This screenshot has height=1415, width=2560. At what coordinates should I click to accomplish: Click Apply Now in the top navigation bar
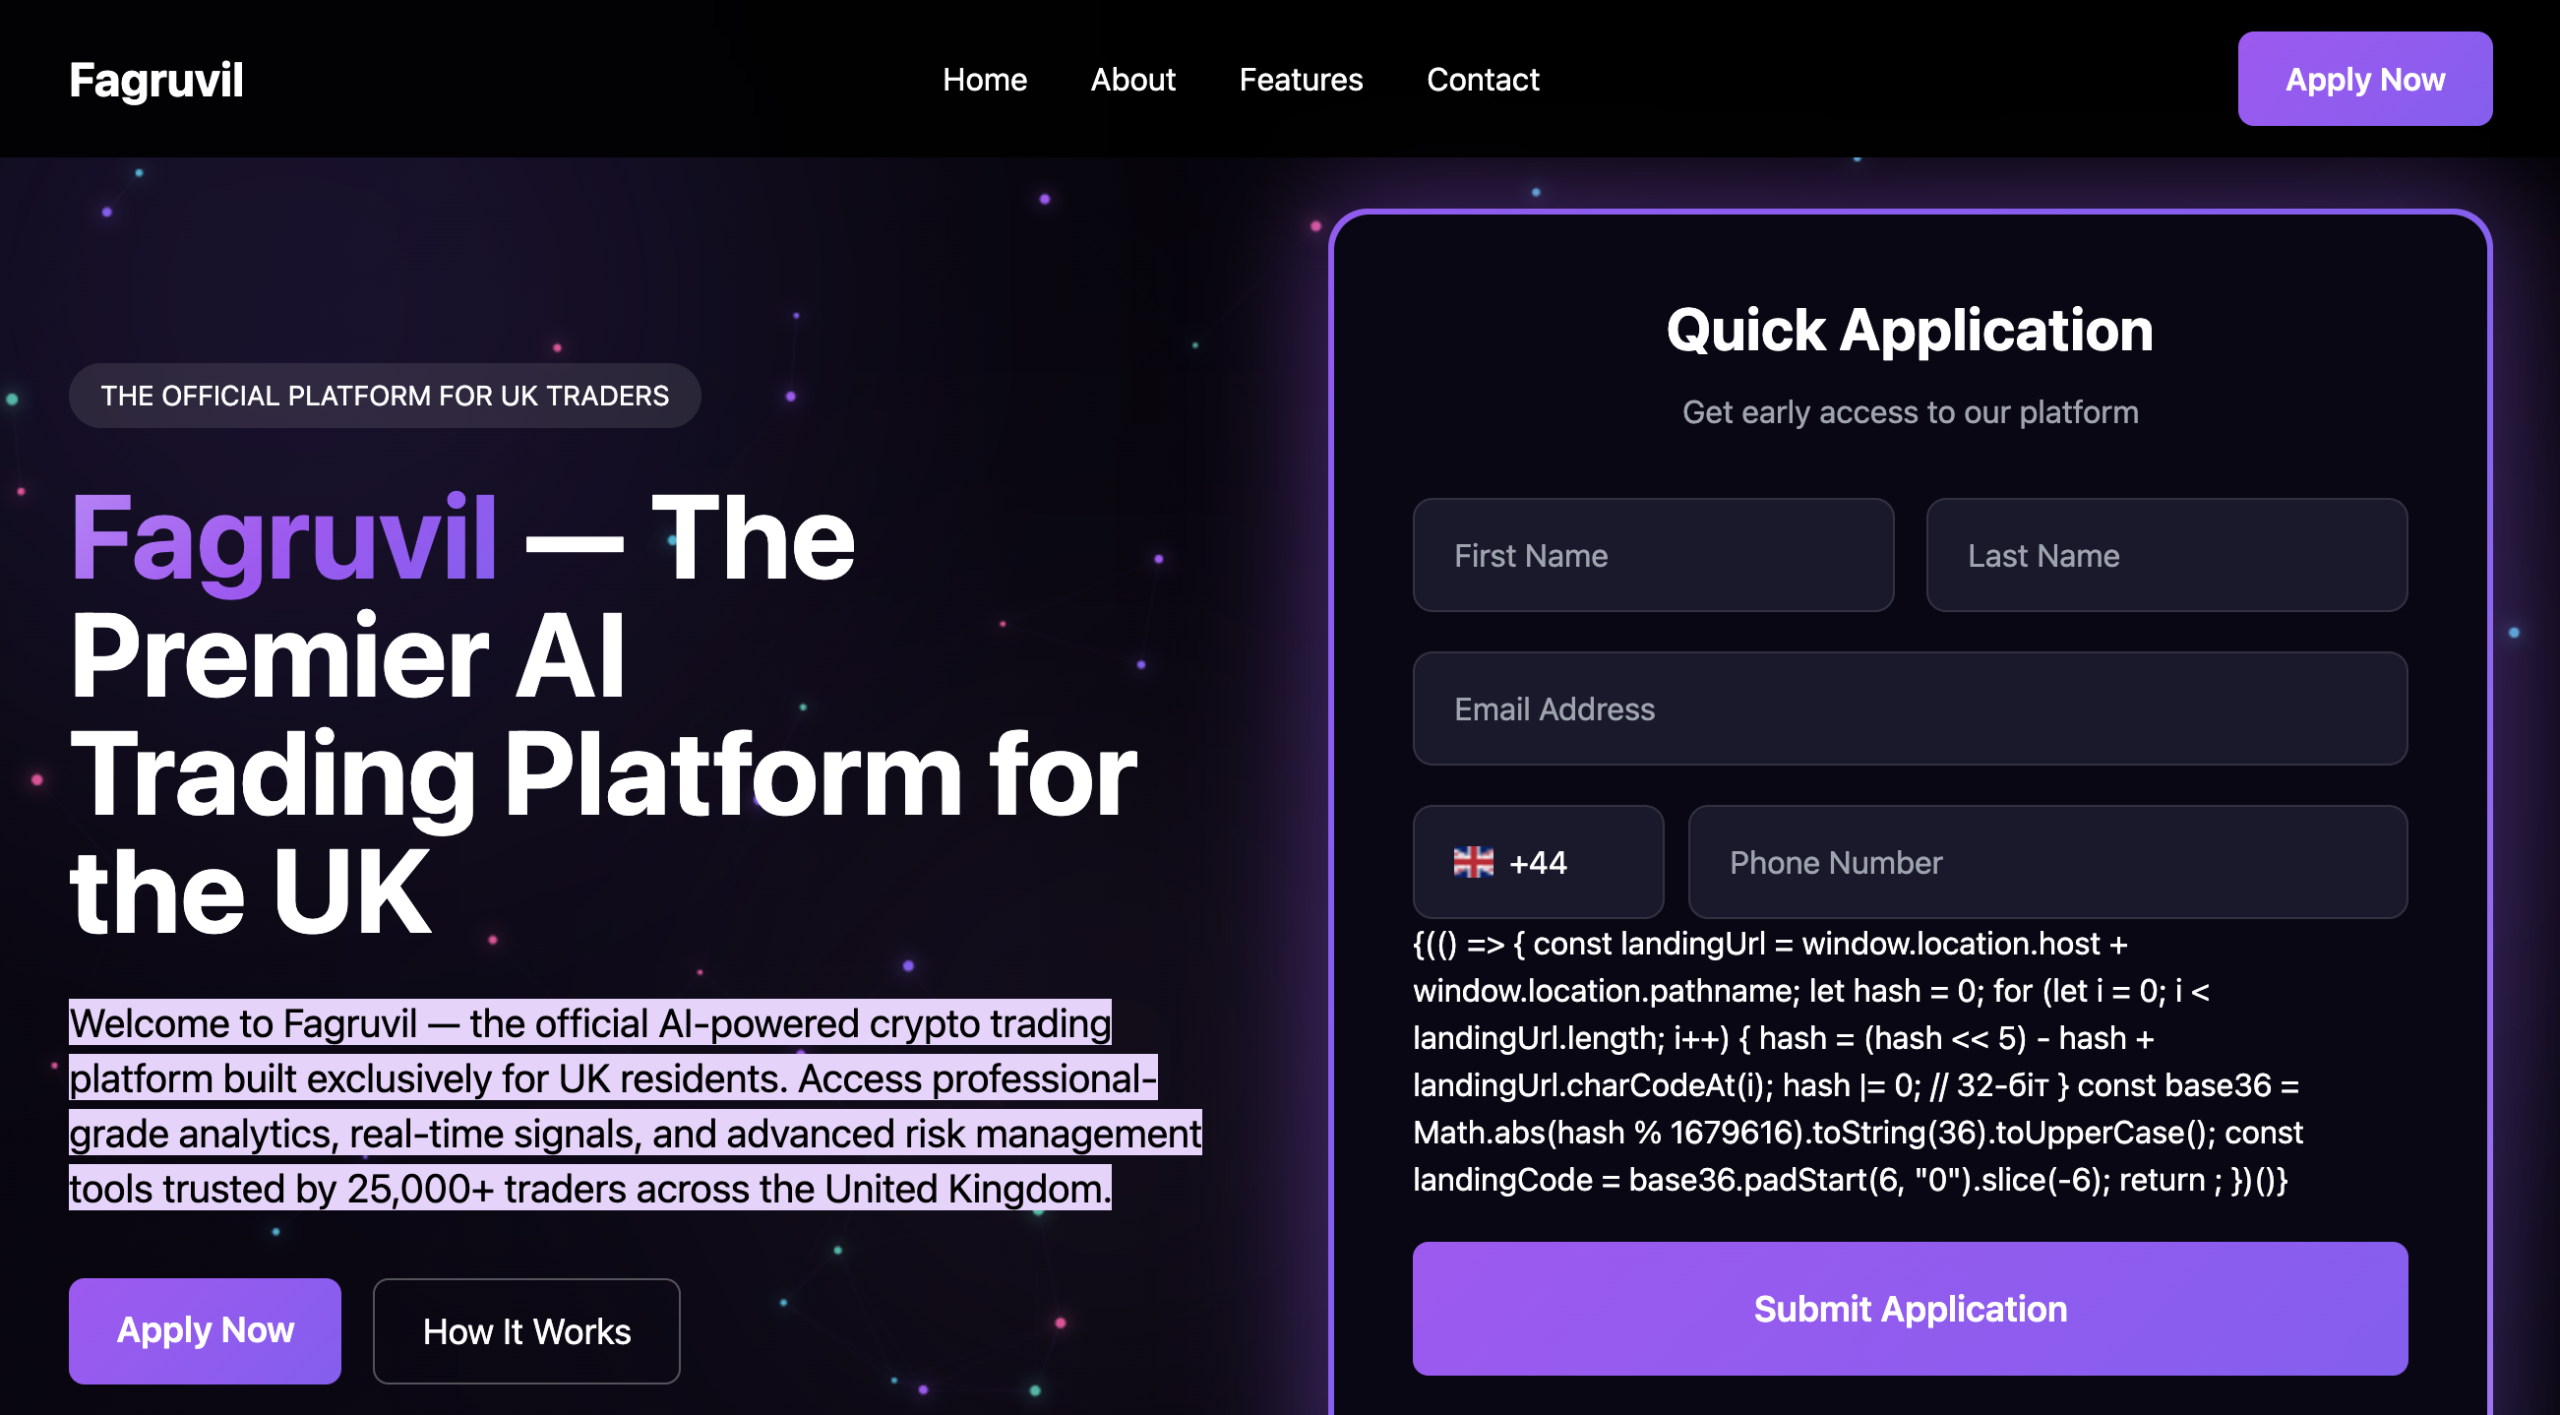pyautogui.click(x=2364, y=79)
